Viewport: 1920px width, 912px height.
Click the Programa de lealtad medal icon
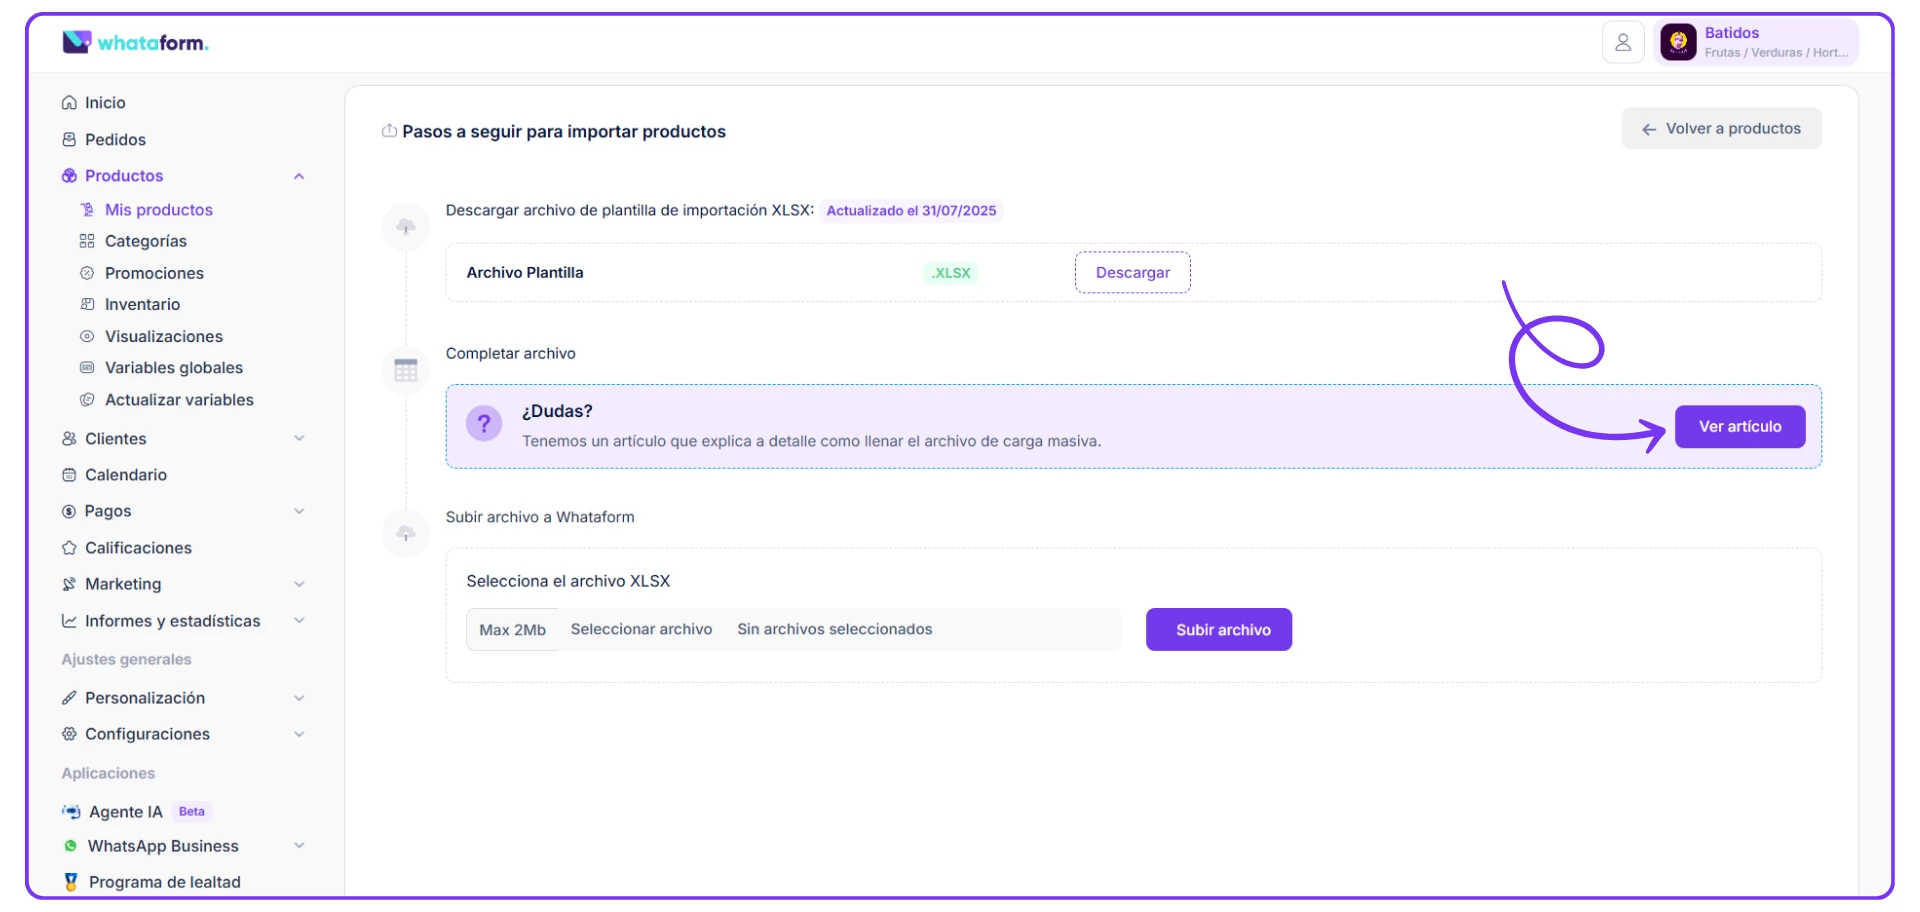pyautogui.click(x=71, y=882)
